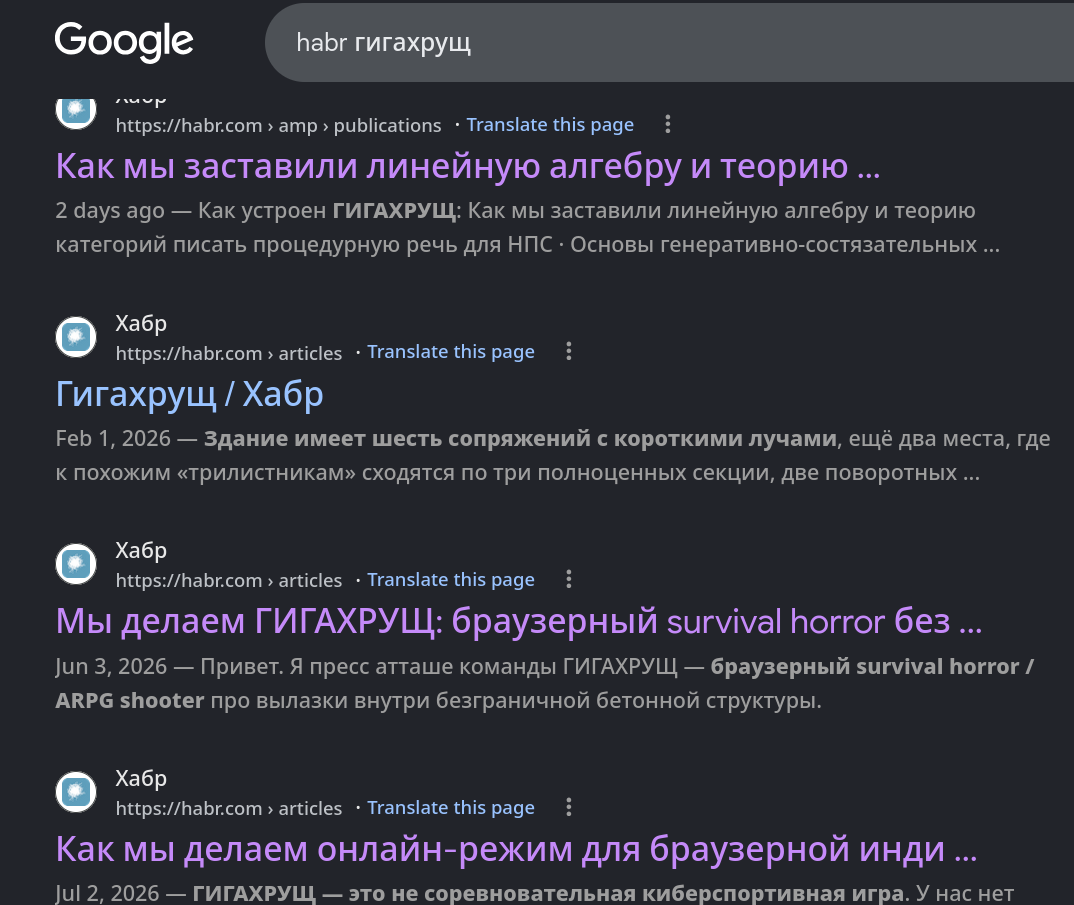Open more options for the amp publications result
This screenshot has width=1074, height=905.
pyautogui.click(x=668, y=124)
